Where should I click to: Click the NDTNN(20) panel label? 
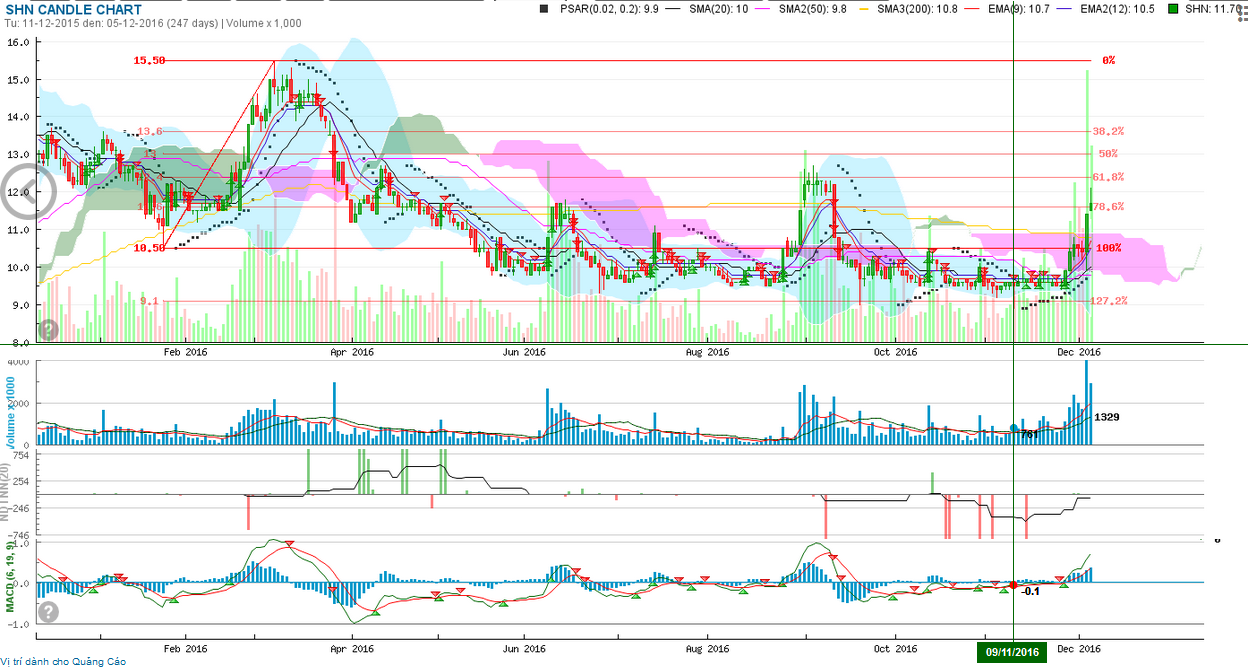coord(6,493)
